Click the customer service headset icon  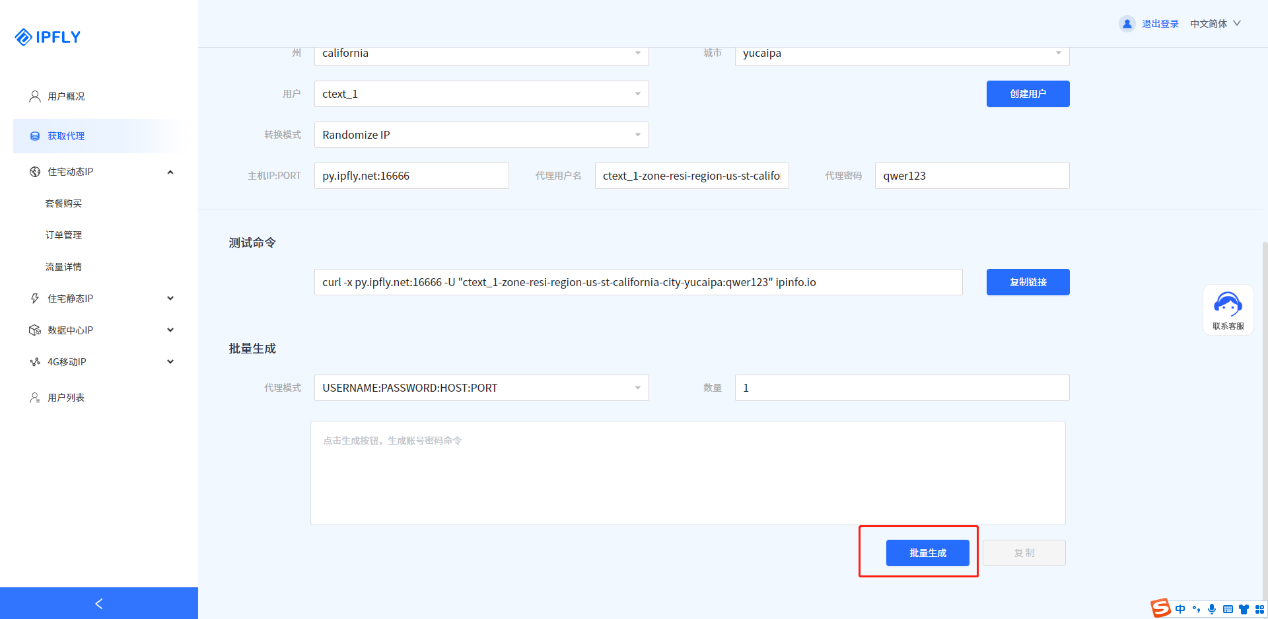point(1227,304)
